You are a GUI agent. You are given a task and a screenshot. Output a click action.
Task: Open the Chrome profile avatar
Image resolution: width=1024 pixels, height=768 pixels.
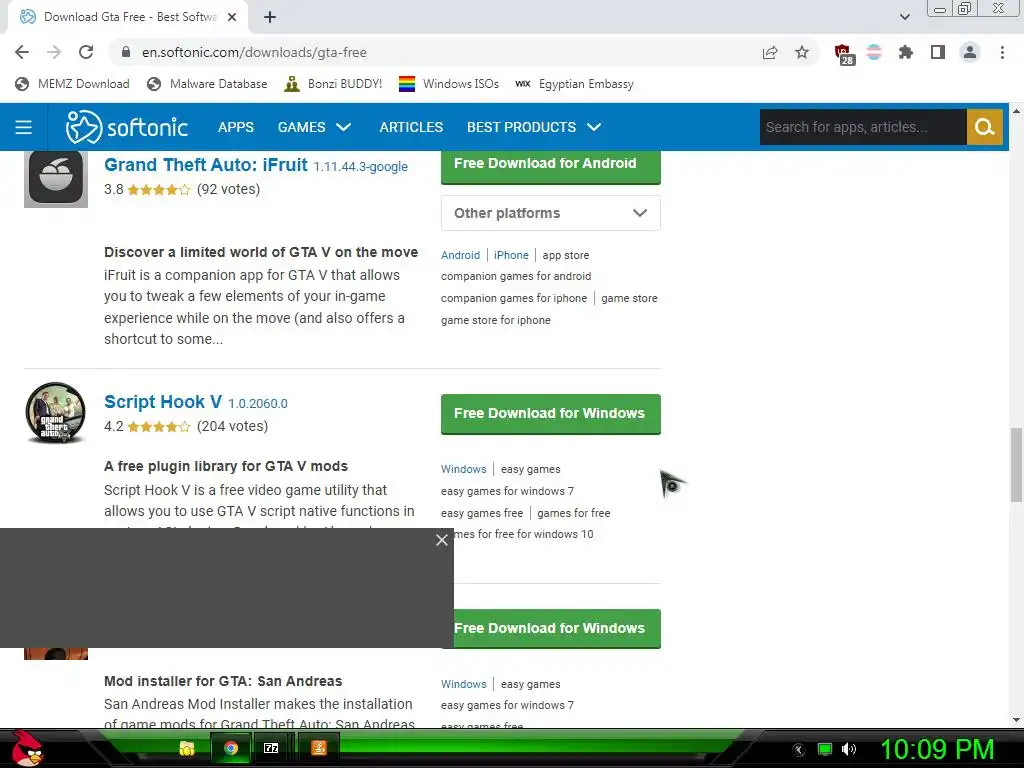coord(970,52)
